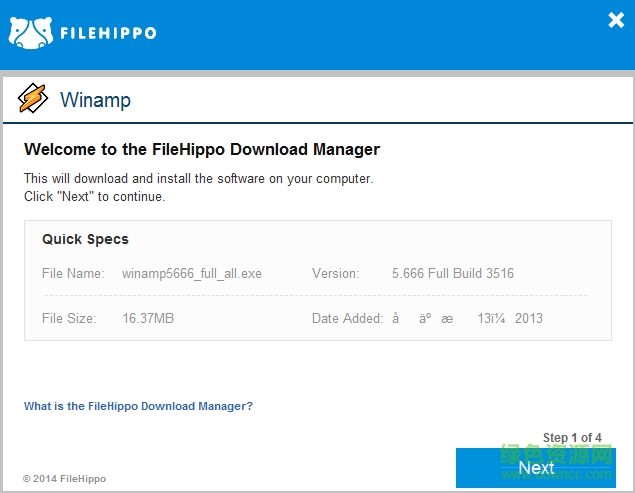Select the Quick Specs heading
Screen dimensions: 635x493
point(85,240)
